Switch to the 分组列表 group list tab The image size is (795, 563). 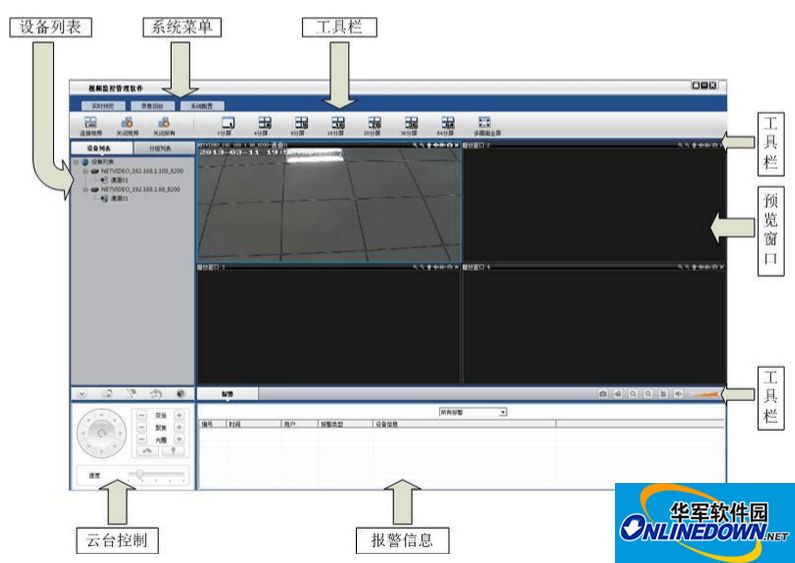tap(160, 147)
